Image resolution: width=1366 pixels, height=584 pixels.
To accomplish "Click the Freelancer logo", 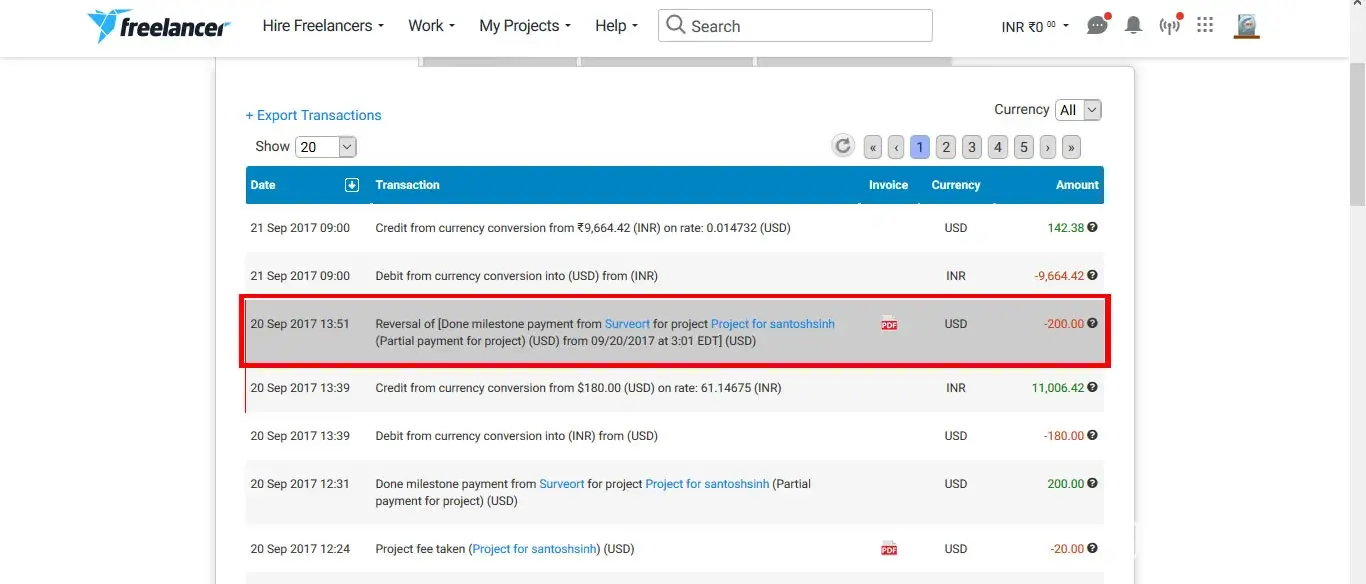I will tap(159, 26).
